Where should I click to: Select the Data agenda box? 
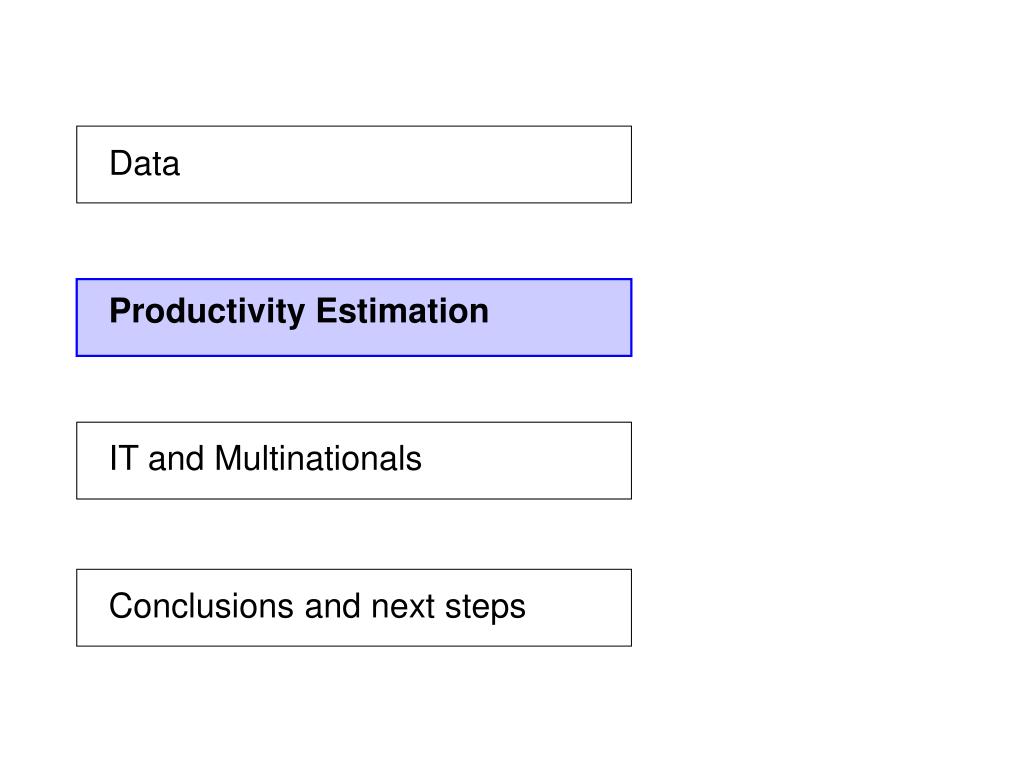point(354,165)
